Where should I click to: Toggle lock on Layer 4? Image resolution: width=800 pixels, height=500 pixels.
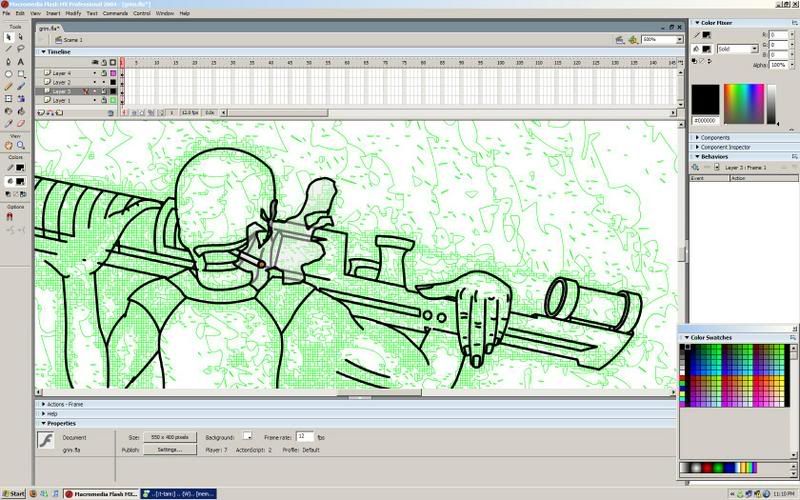pos(104,73)
